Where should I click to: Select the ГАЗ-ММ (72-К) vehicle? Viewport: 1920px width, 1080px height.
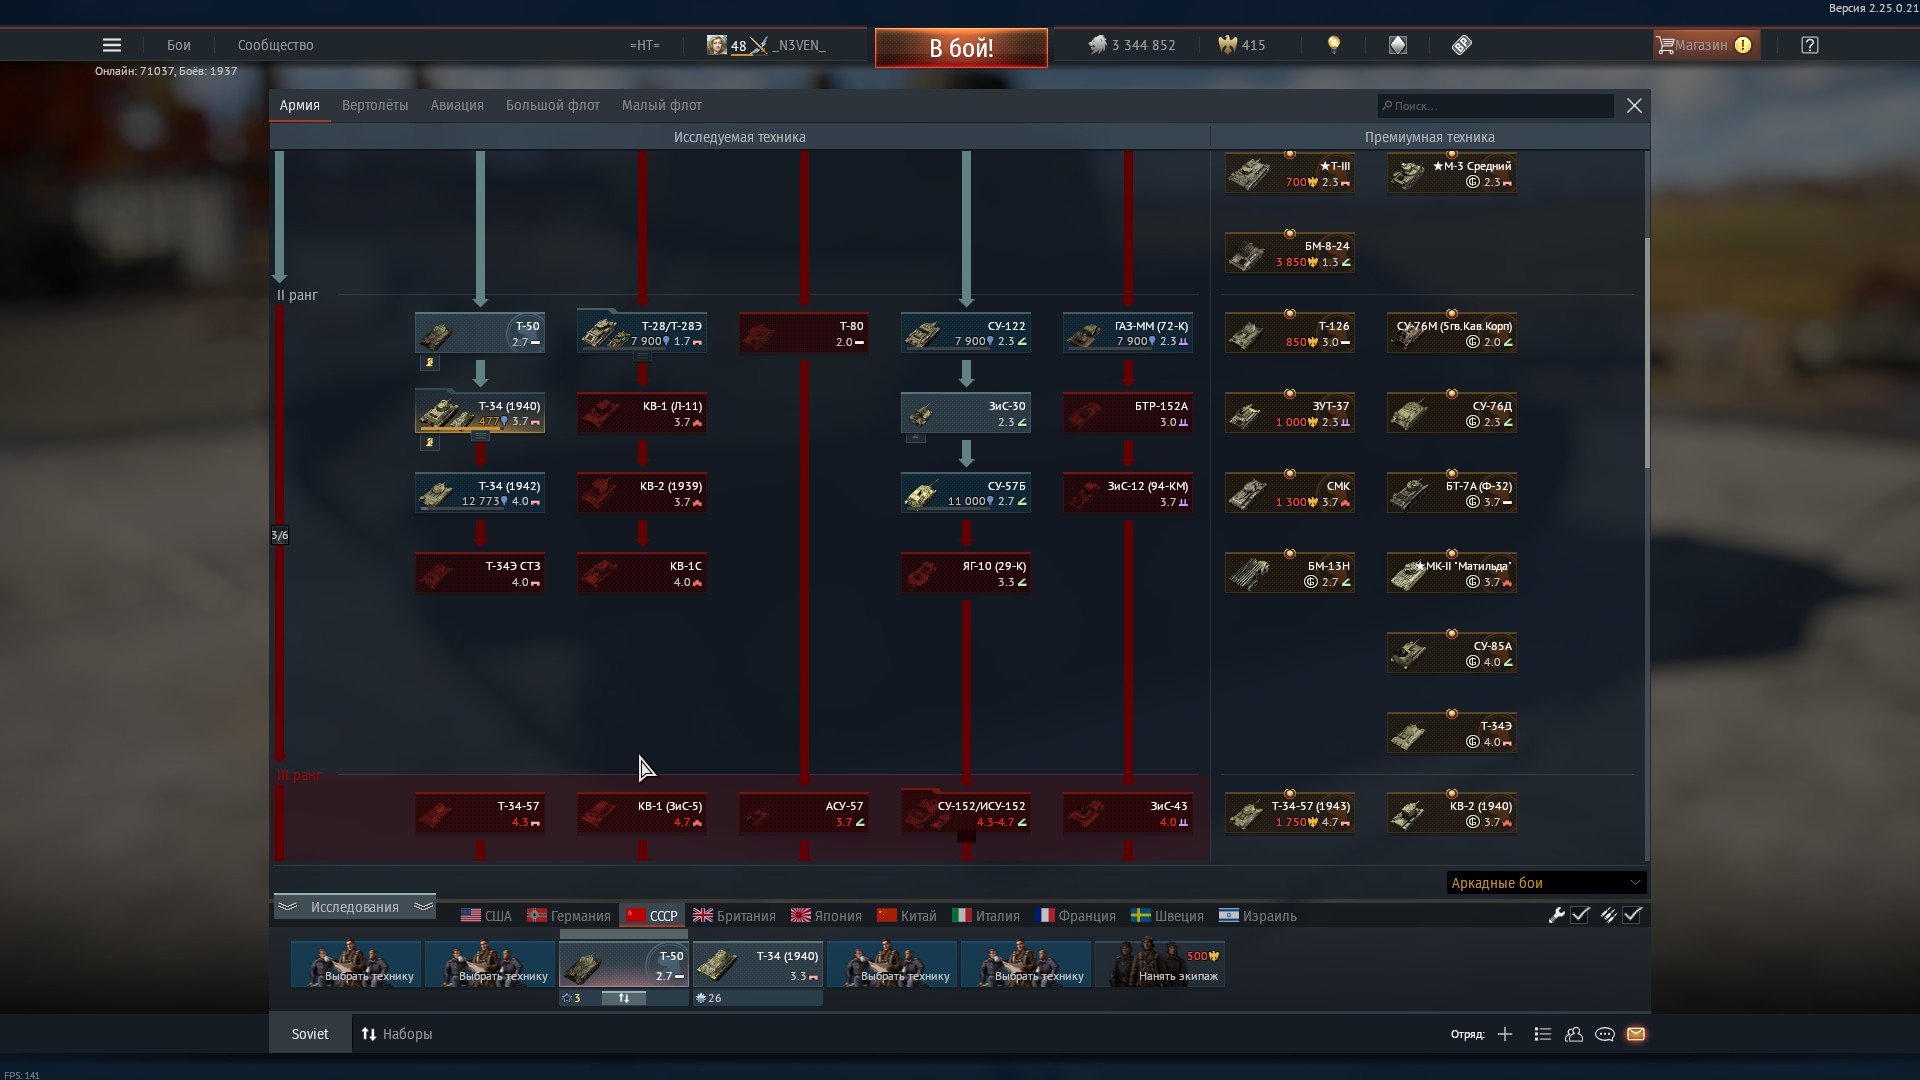point(1128,333)
